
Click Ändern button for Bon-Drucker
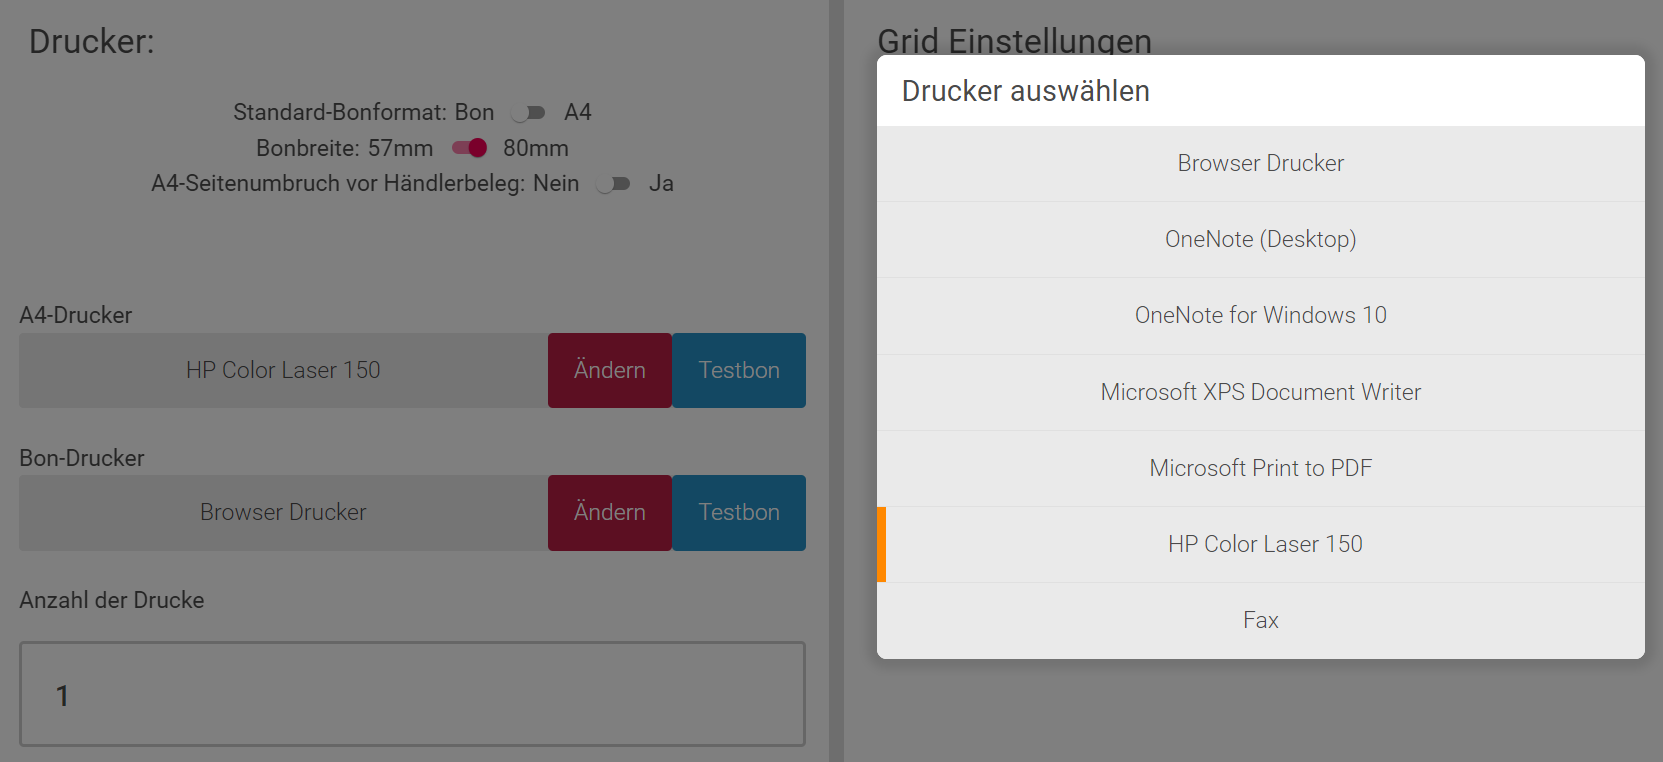click(609, 512)
